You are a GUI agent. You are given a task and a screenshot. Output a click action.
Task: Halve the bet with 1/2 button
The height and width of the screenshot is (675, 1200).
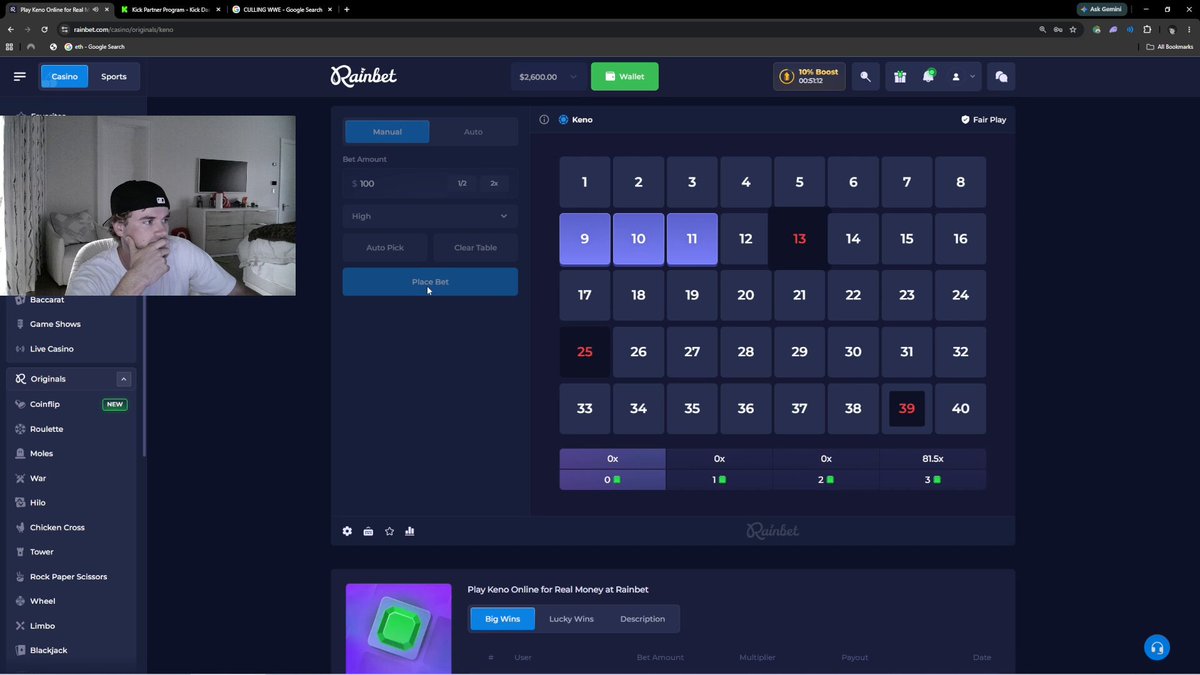462,184
